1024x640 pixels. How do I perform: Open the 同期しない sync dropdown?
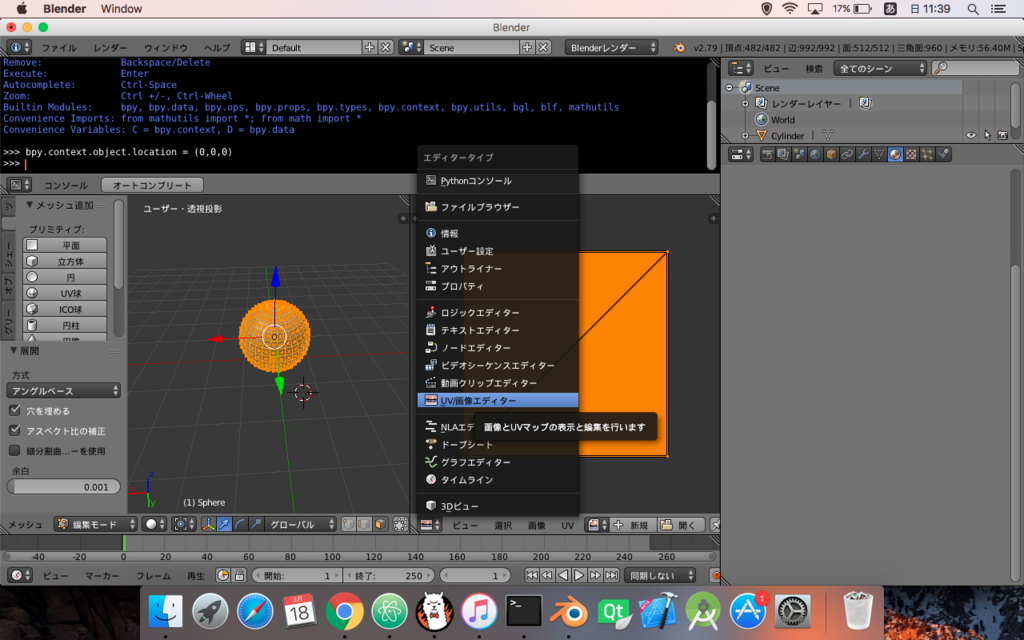pos(660,575)
